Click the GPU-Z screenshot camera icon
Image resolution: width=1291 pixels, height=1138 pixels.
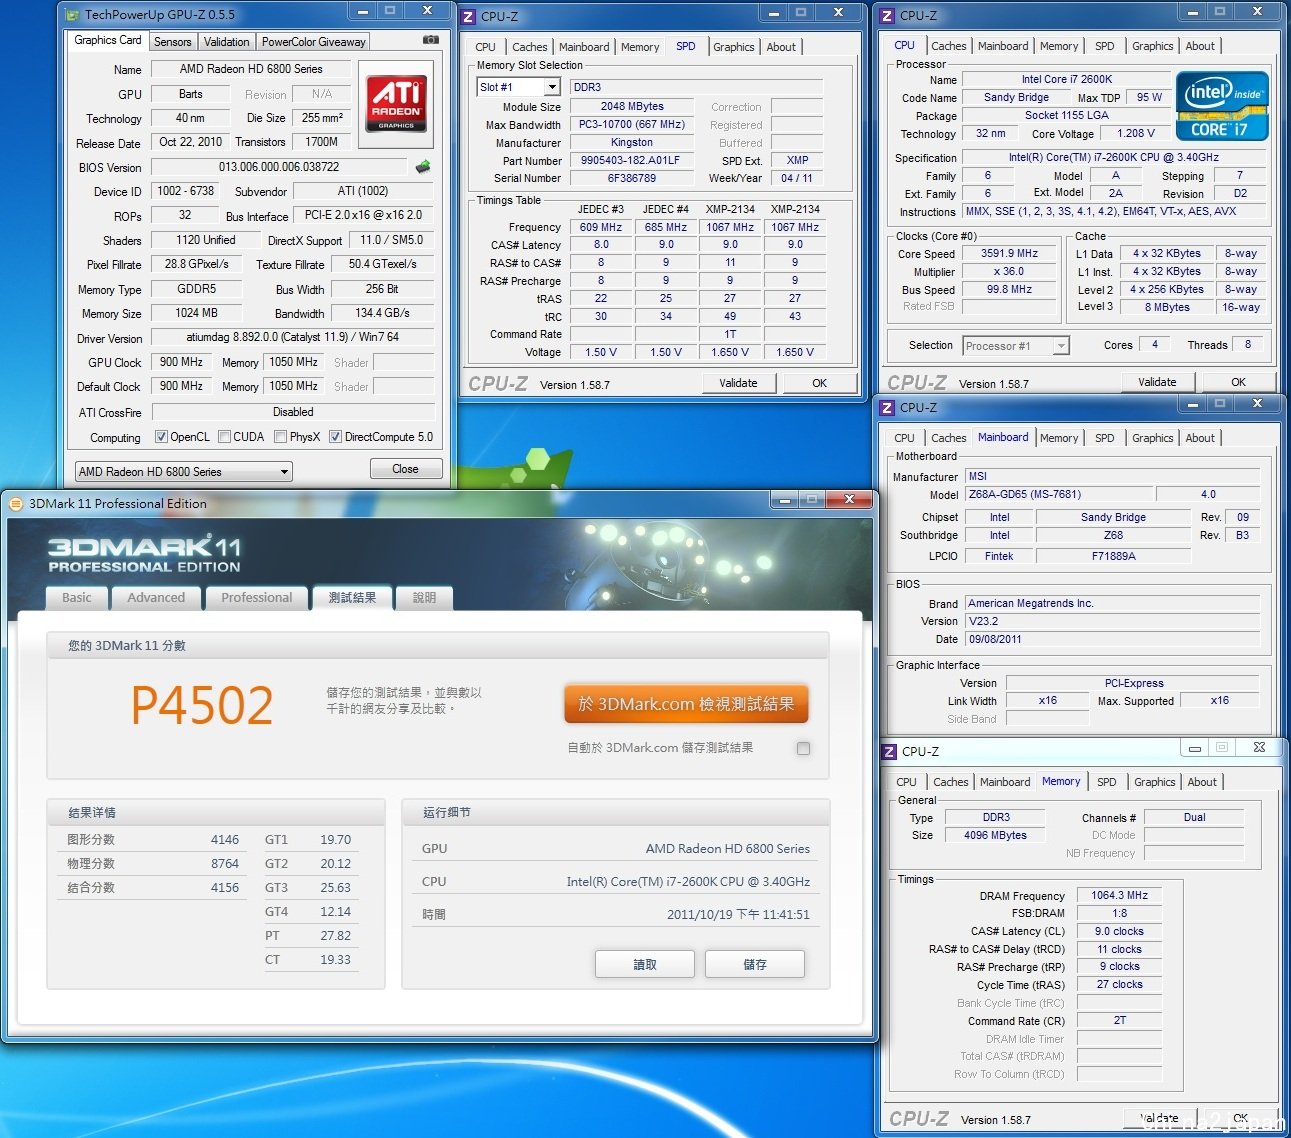[x=430, y=40]
